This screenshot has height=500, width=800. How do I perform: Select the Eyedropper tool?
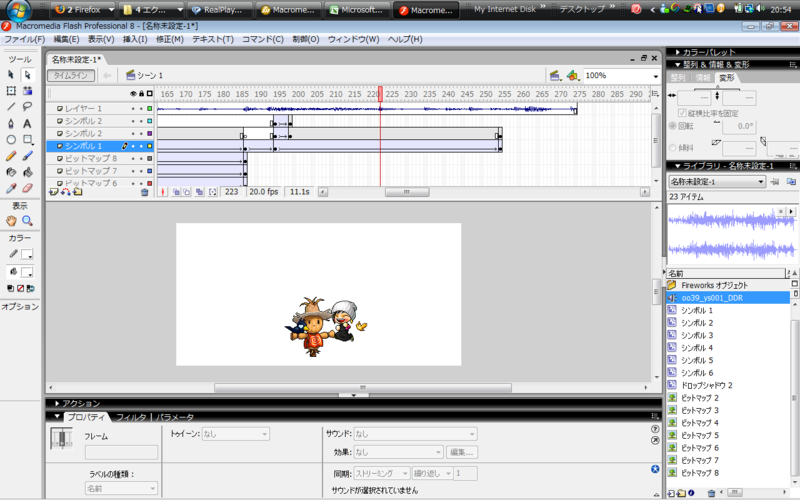11,188
